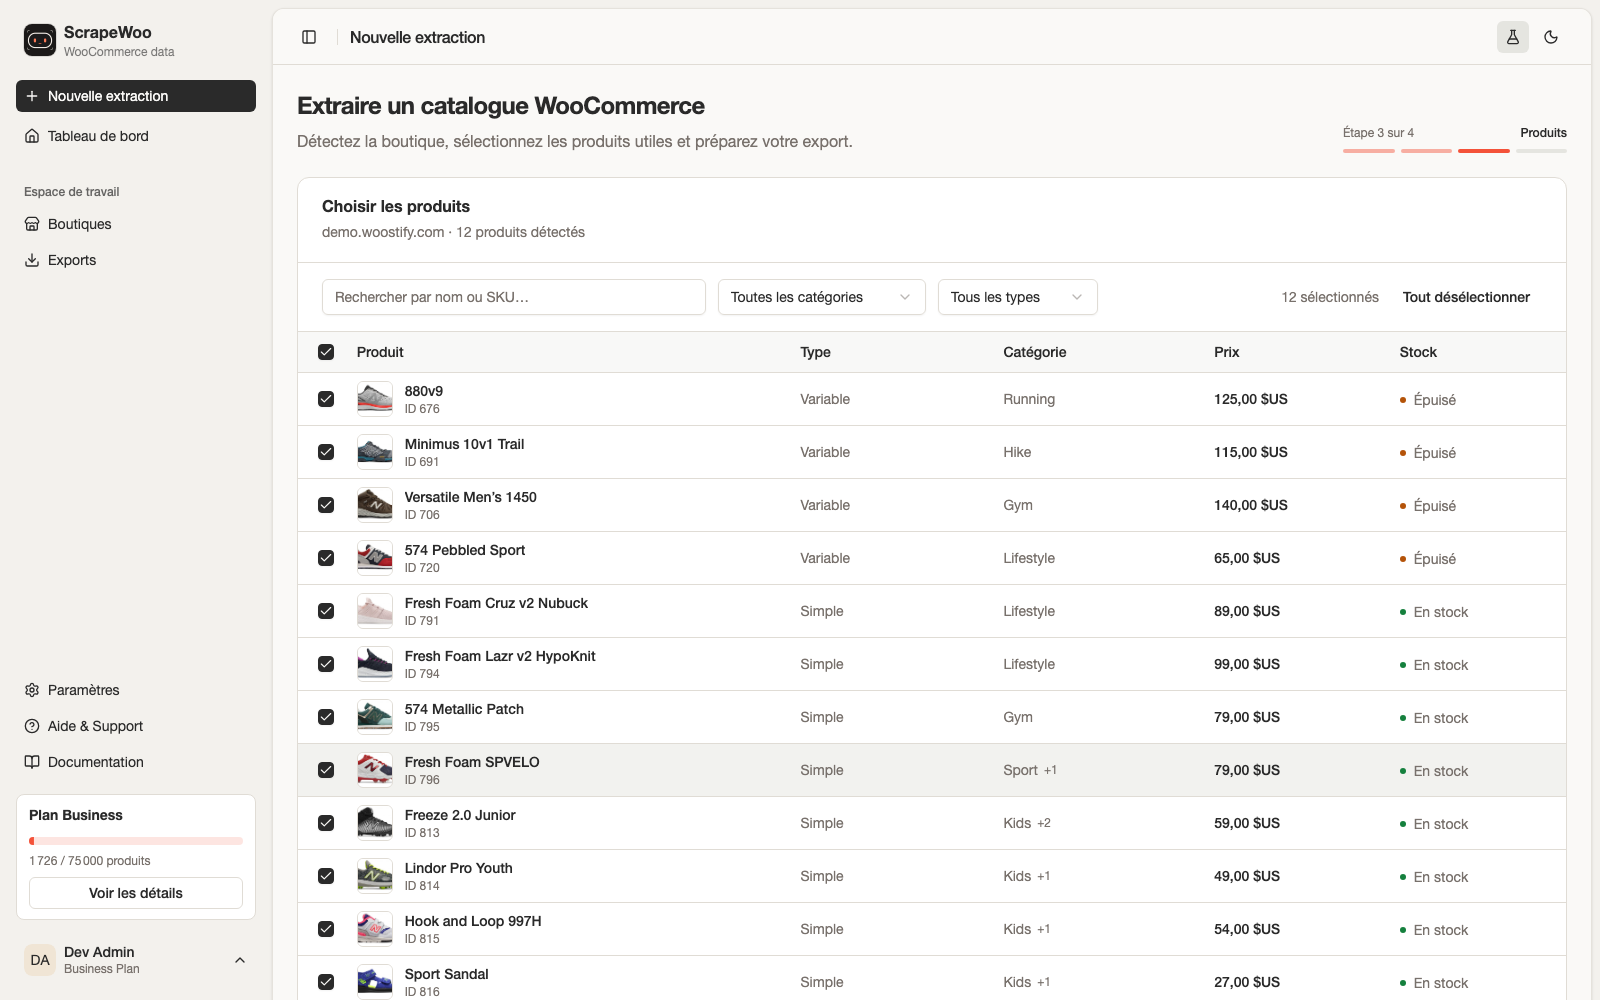Open the Lindor Pro Youth thumbnail
1600x1000 pixels.
(x=375, y=876)
